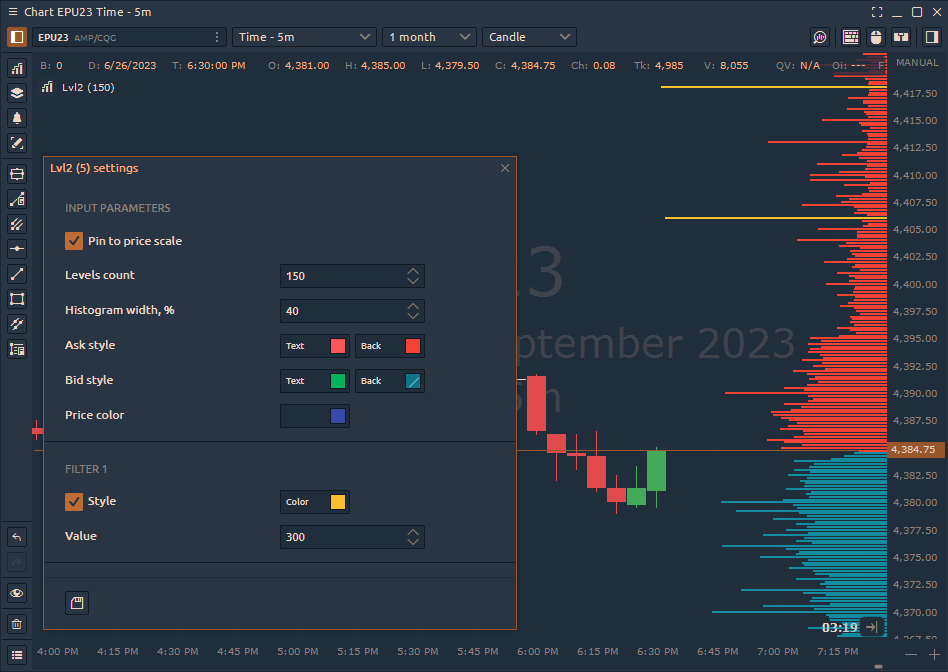The image size is (948, 672).
Task: Click the trash delete icon in the sidebar
Action: point(16,623)
